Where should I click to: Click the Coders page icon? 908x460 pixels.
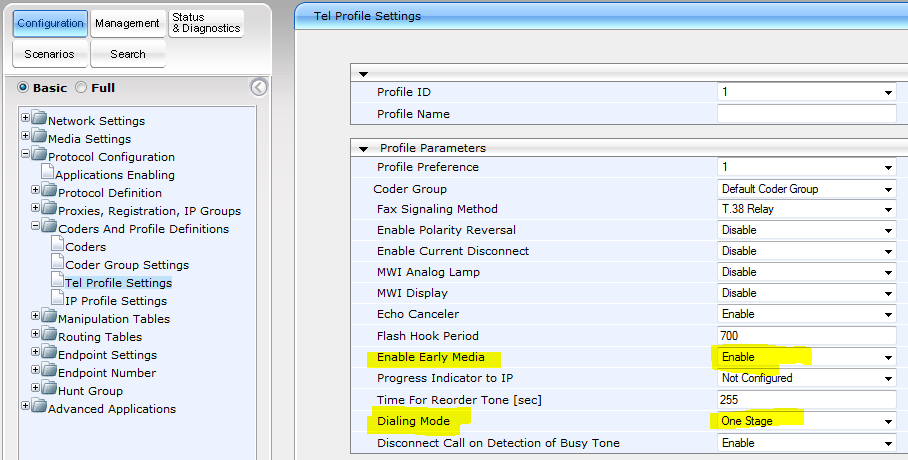point(57,243)
